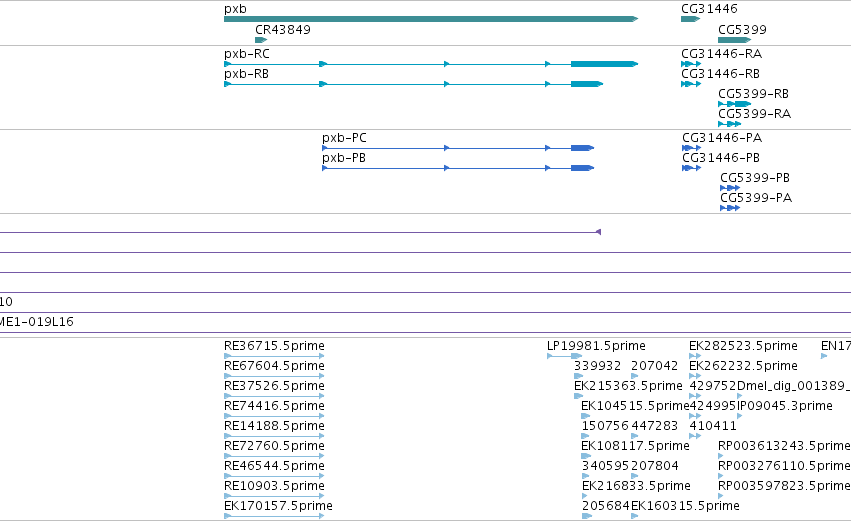Select the CG5399-RB transcript label
The image size is (851, 521).
click(753, 94)
